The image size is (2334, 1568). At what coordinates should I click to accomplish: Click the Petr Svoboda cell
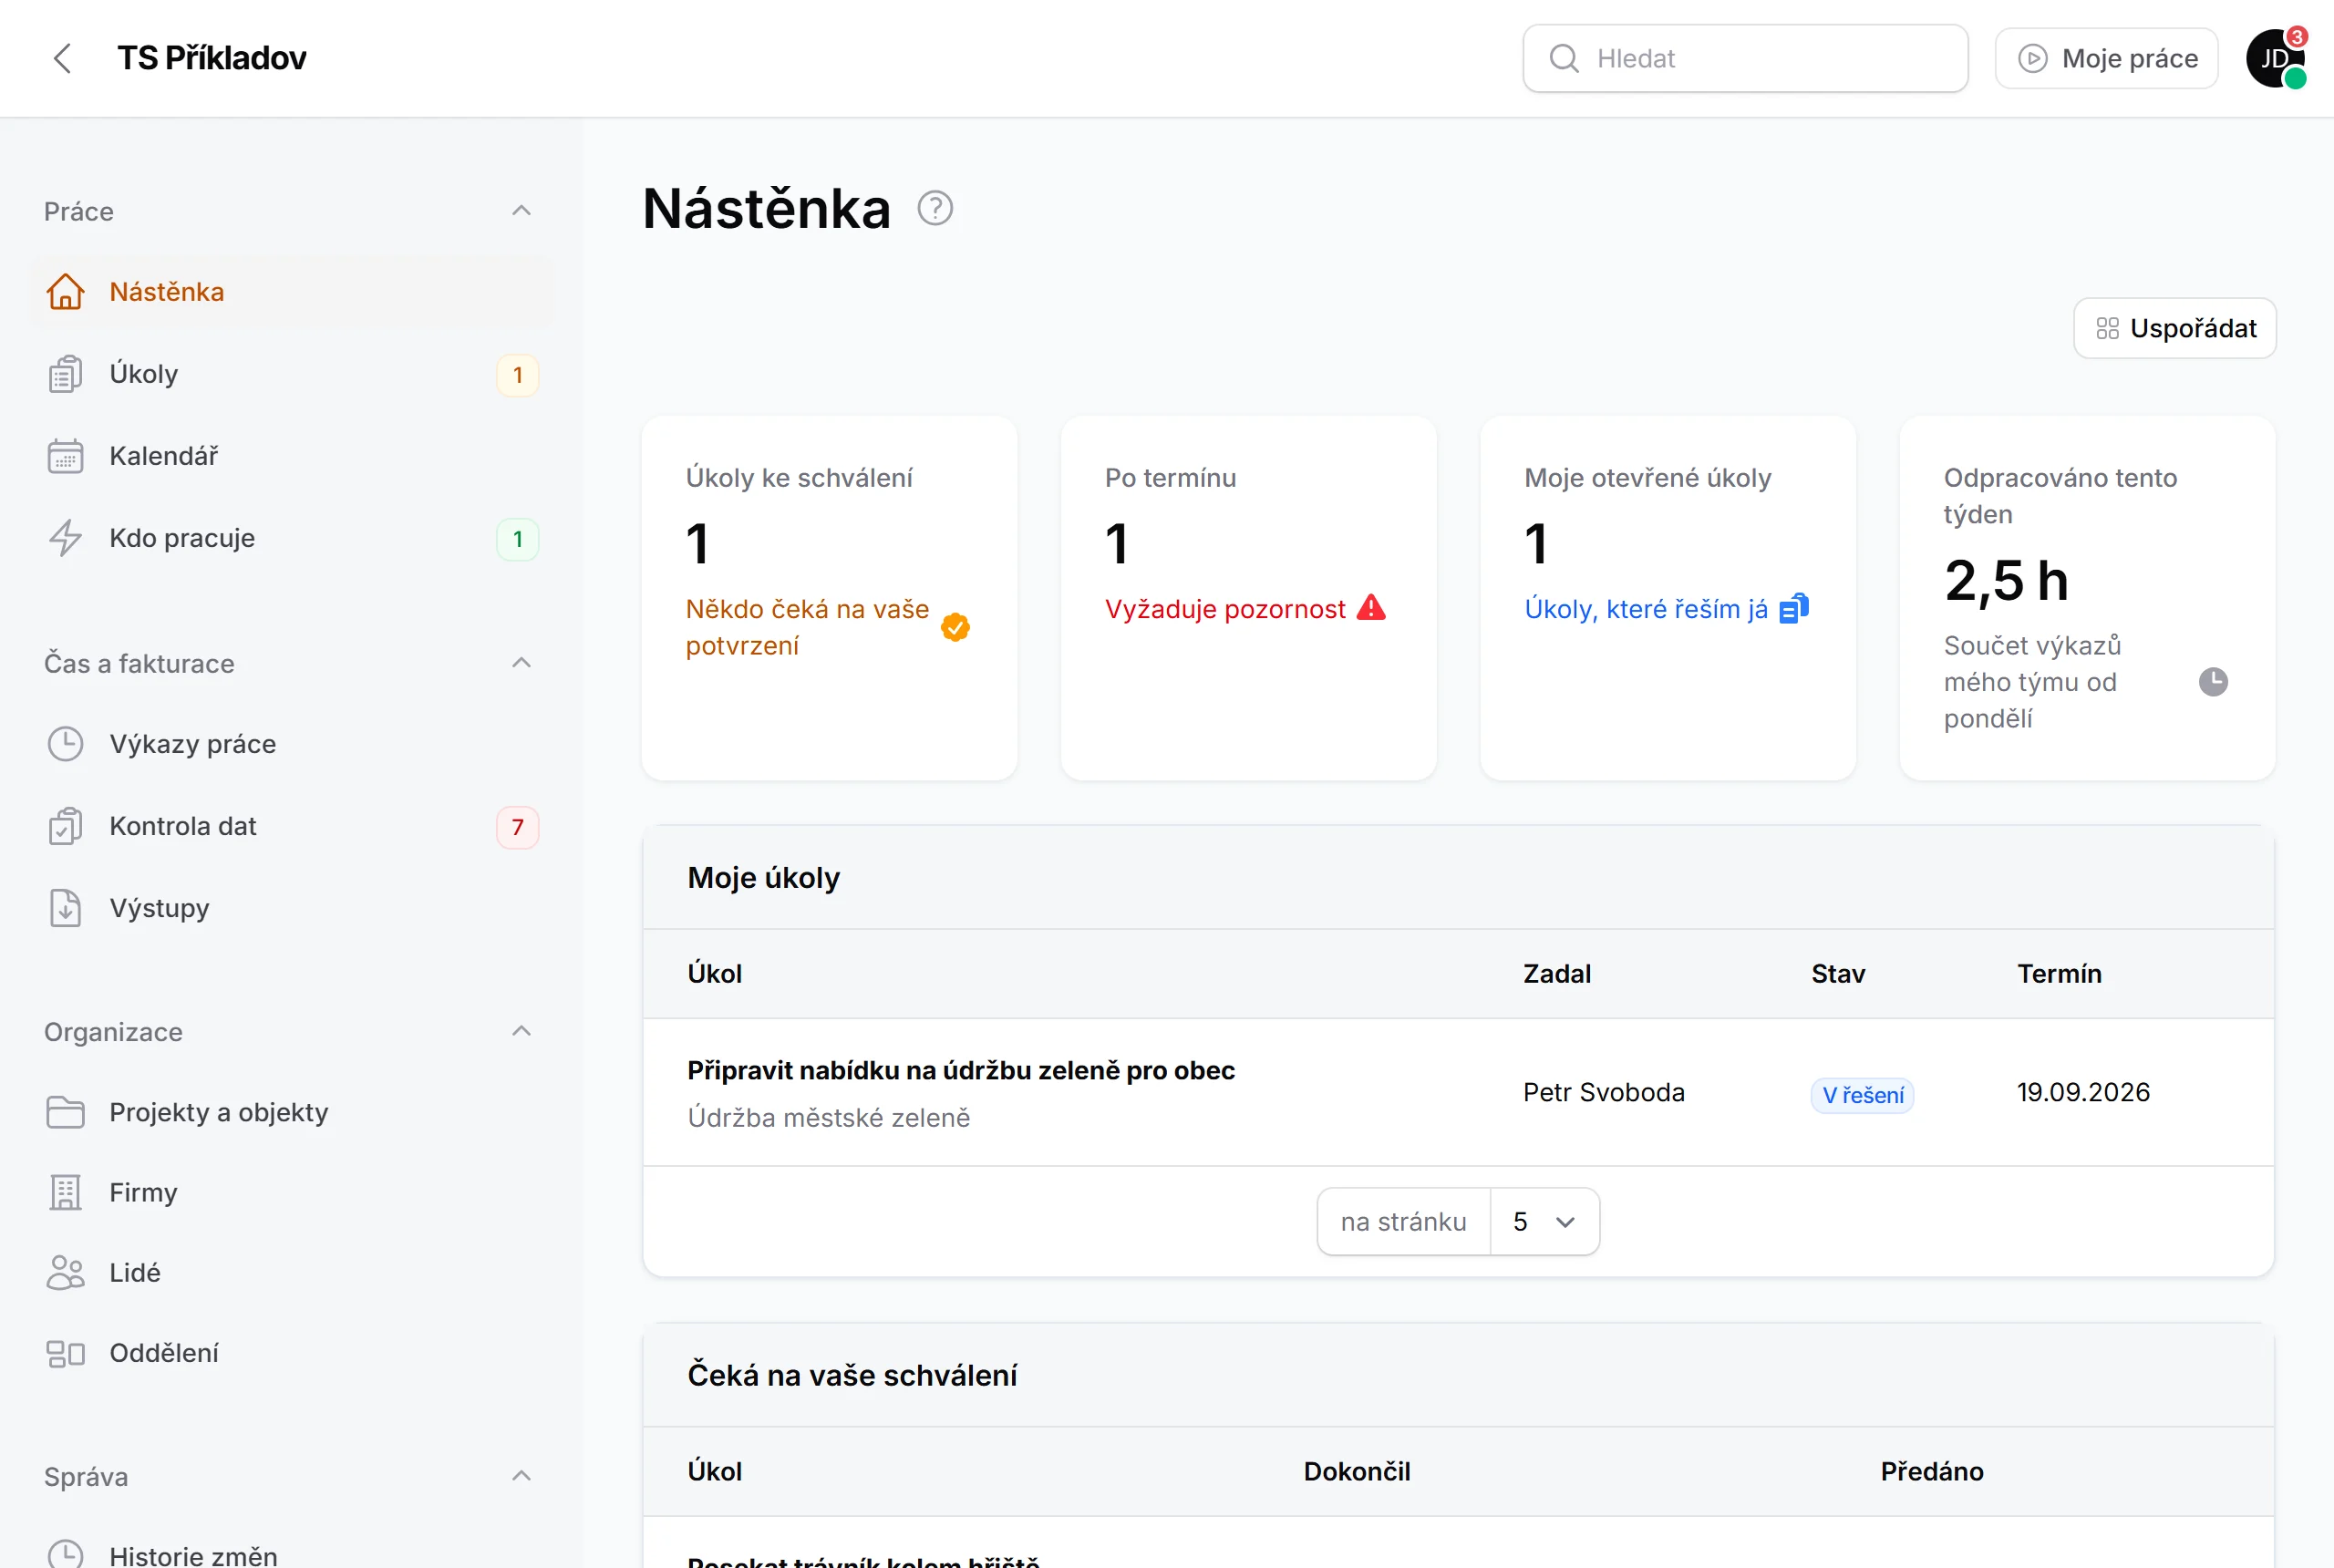(x=1604, y=1092)
